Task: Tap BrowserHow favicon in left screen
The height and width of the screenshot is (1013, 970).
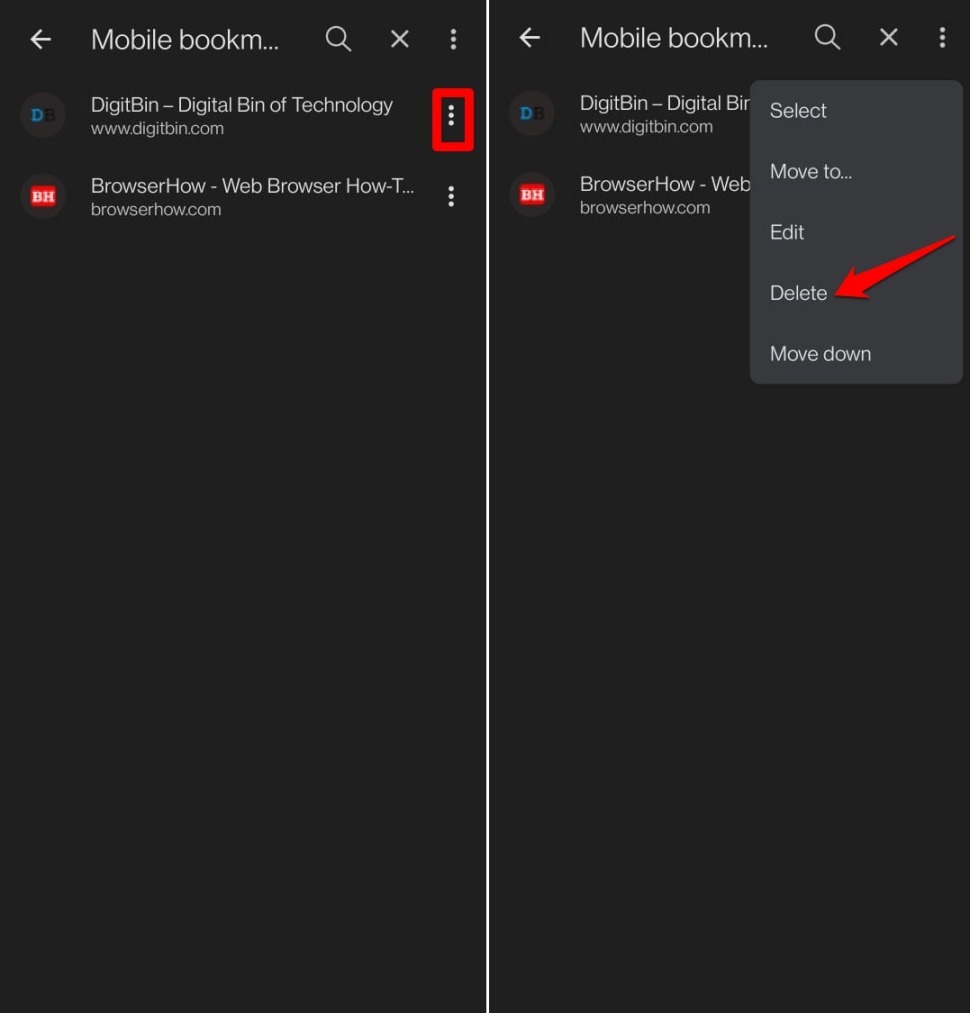Action: 43,196
